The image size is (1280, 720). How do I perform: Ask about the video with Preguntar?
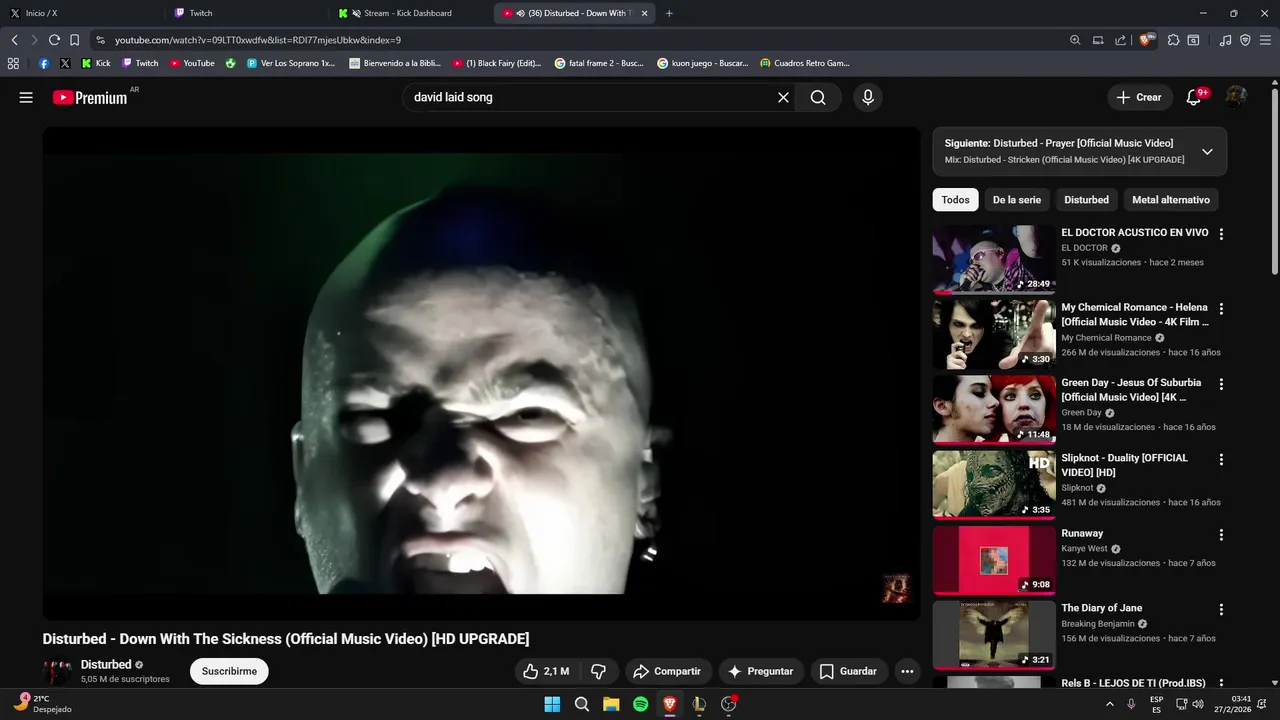[x=760, y=671]
